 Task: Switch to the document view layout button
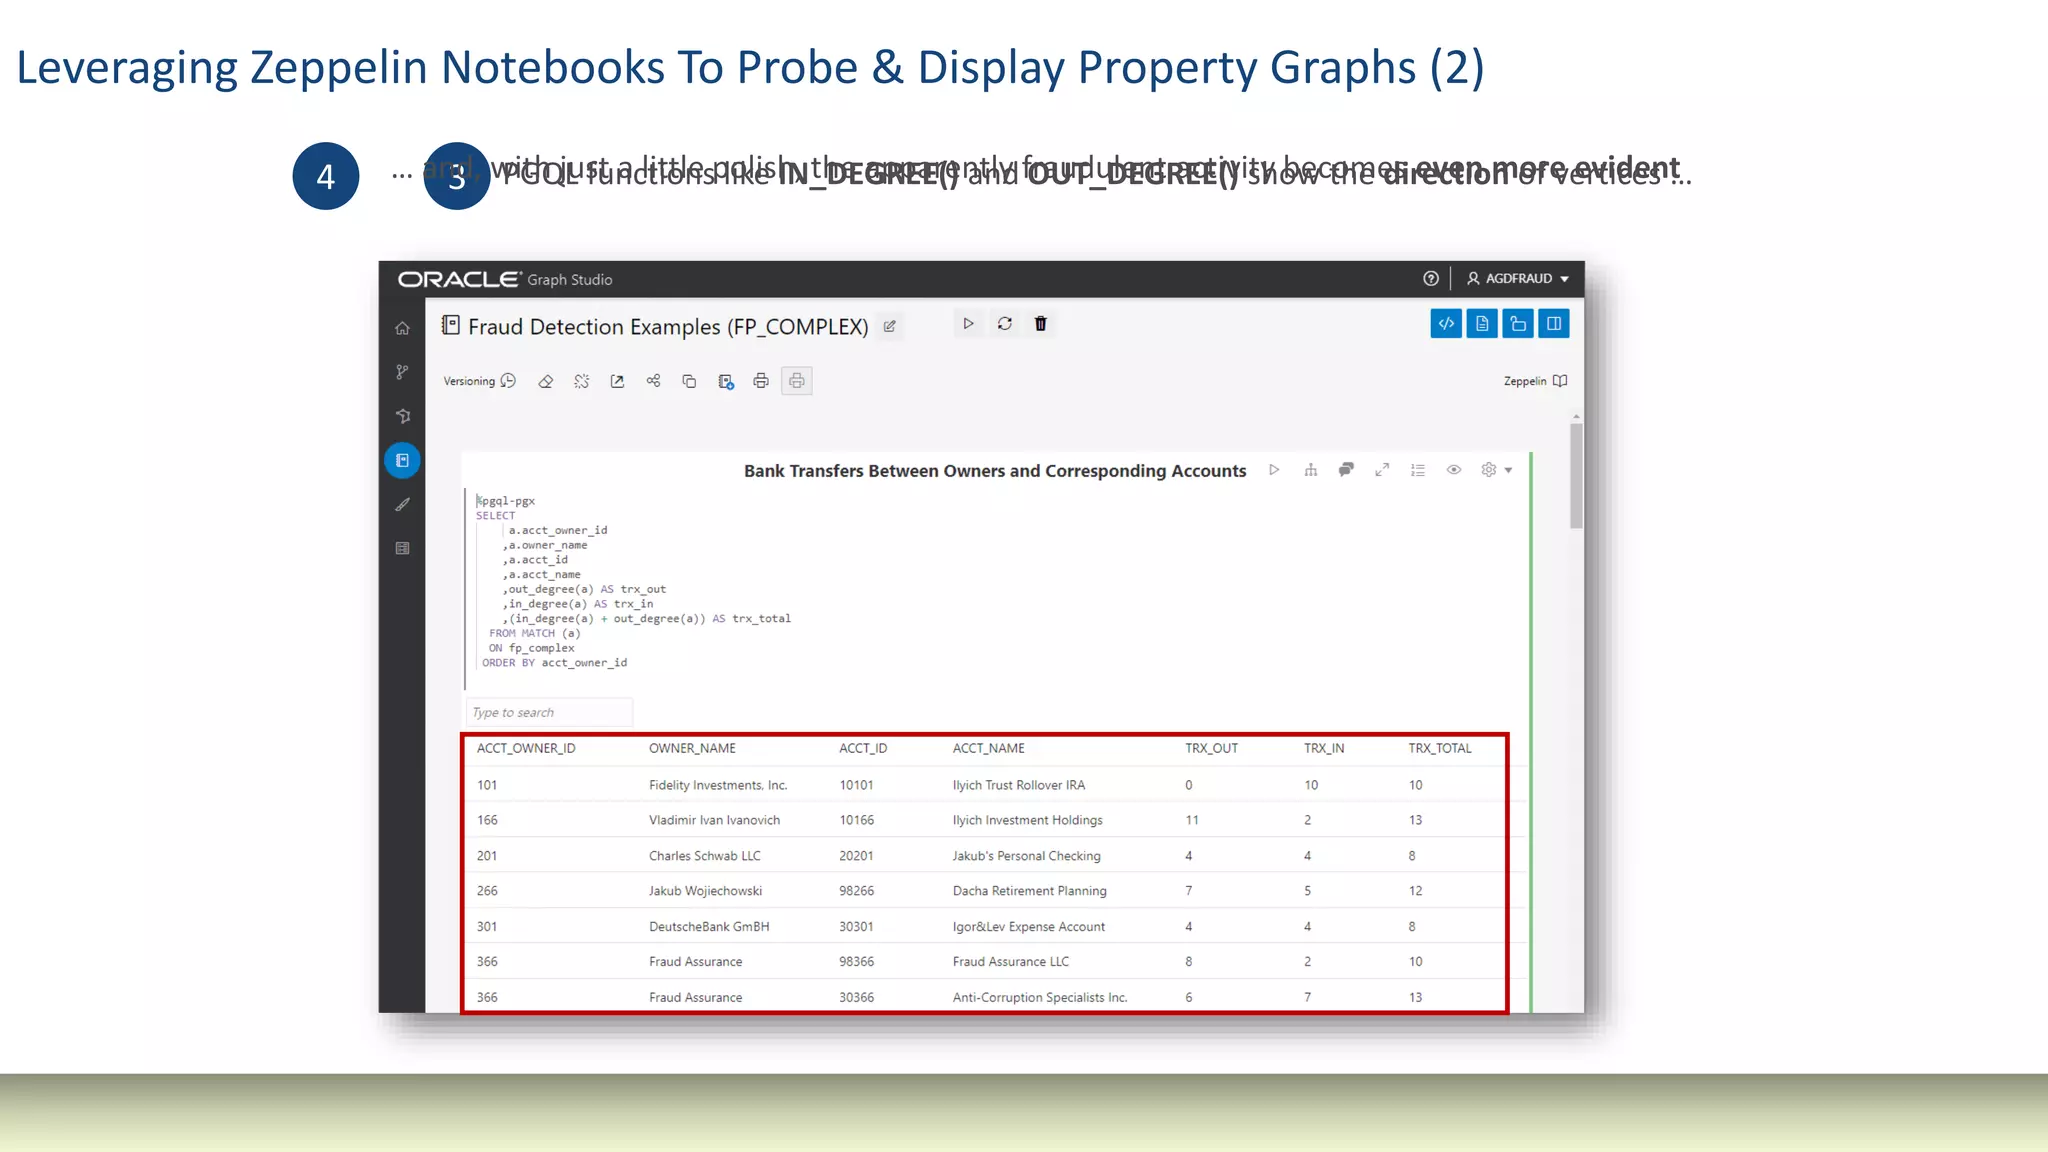[1482, 323]
